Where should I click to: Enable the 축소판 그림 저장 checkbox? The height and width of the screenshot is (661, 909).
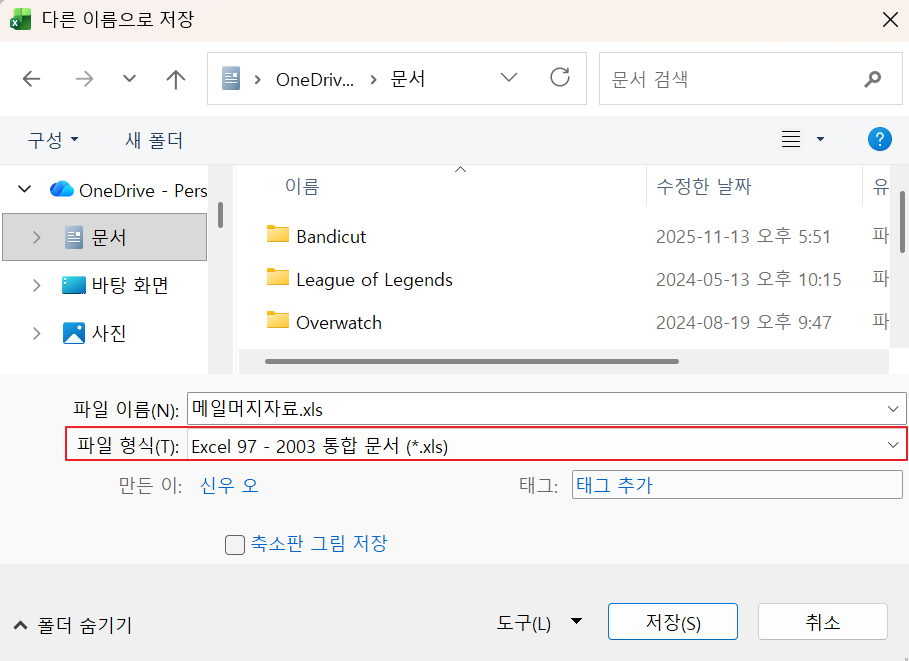click(234, 545)
